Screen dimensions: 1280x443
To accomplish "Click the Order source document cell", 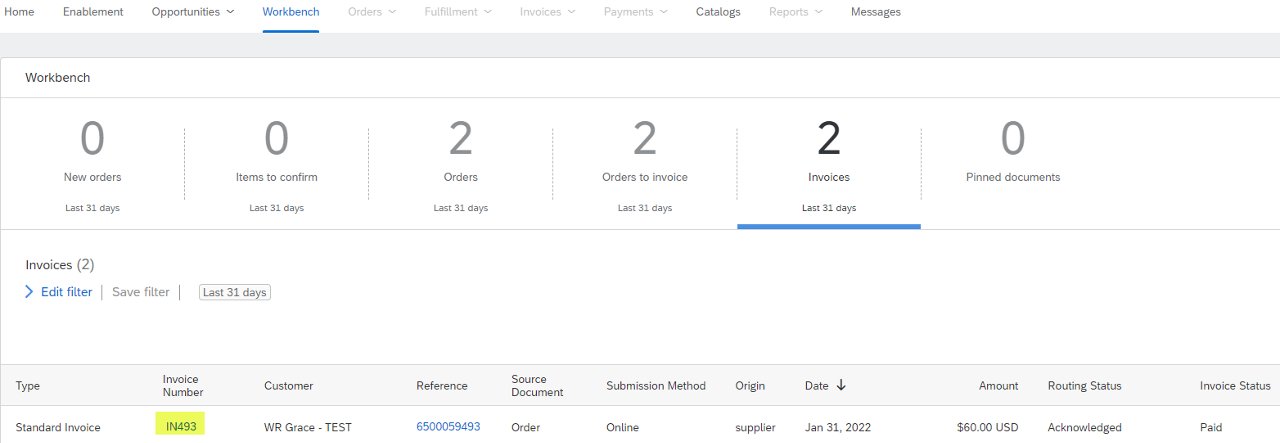I will click(525, 428).
